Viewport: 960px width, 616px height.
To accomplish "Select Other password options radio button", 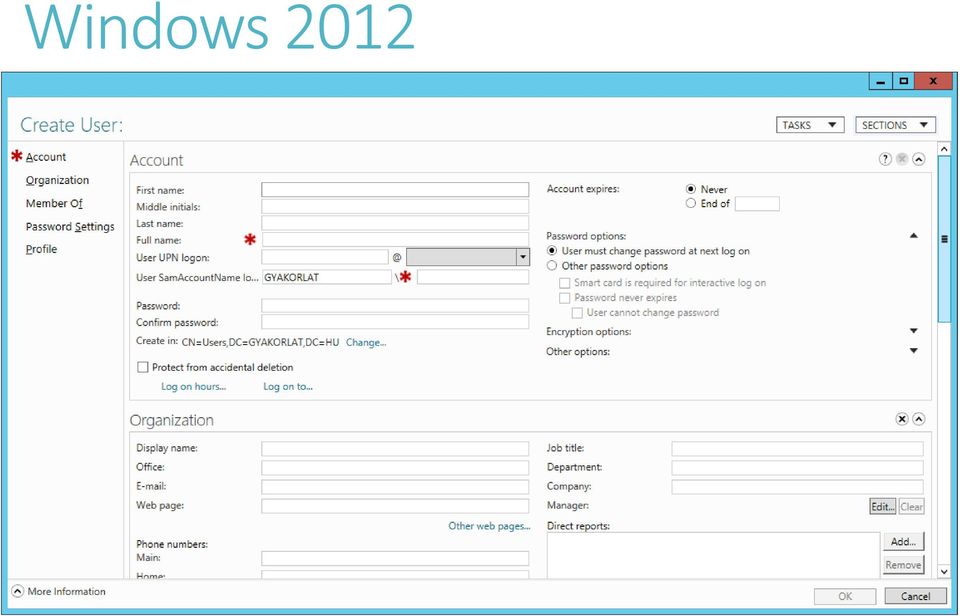I will click(x=552, y=266).
